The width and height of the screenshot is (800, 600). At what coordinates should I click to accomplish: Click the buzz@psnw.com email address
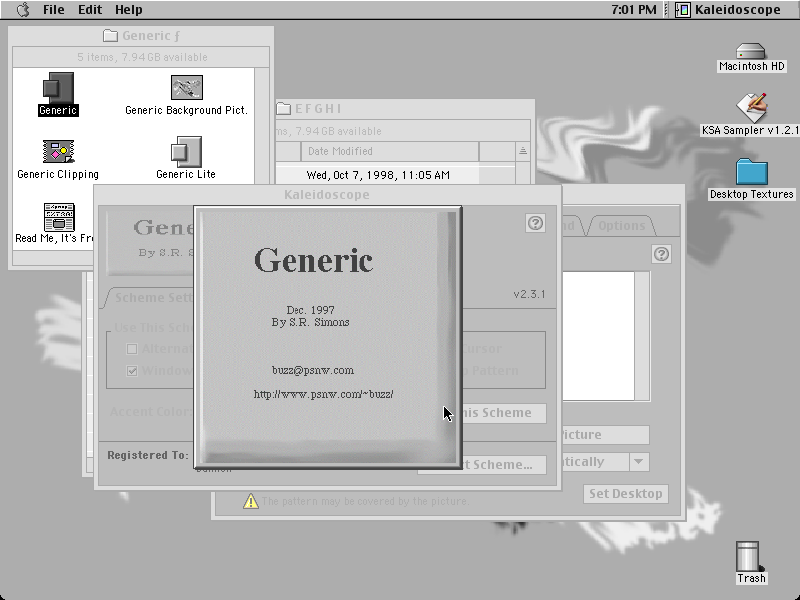(313, 370)
